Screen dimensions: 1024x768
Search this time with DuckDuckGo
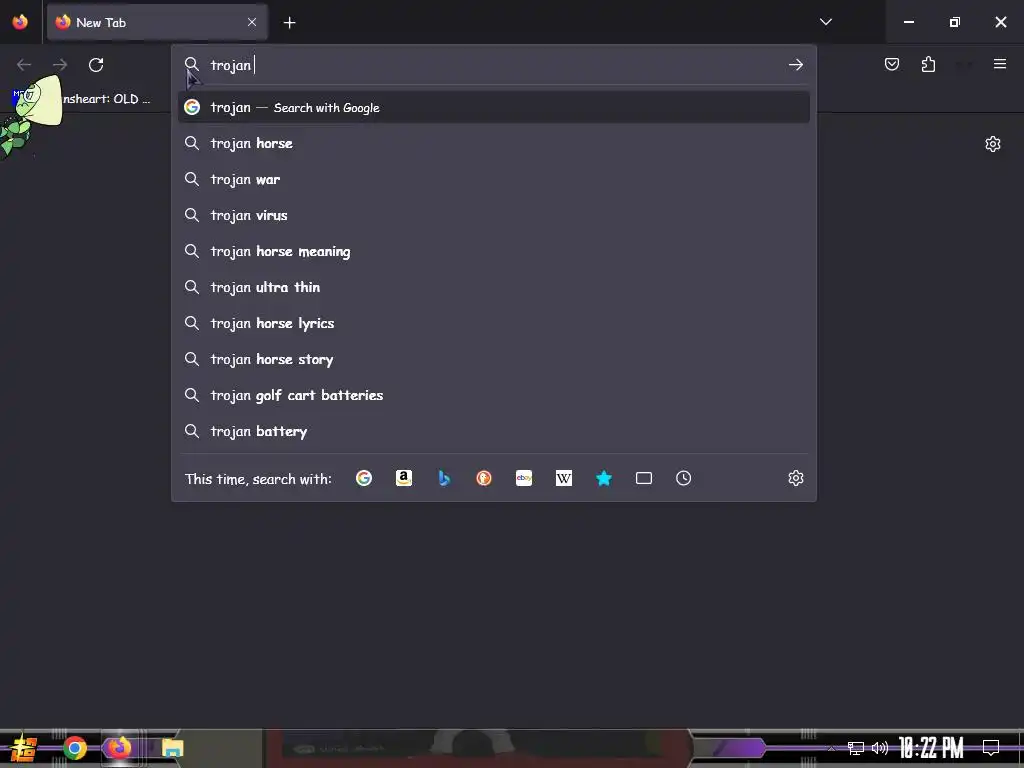484,478
